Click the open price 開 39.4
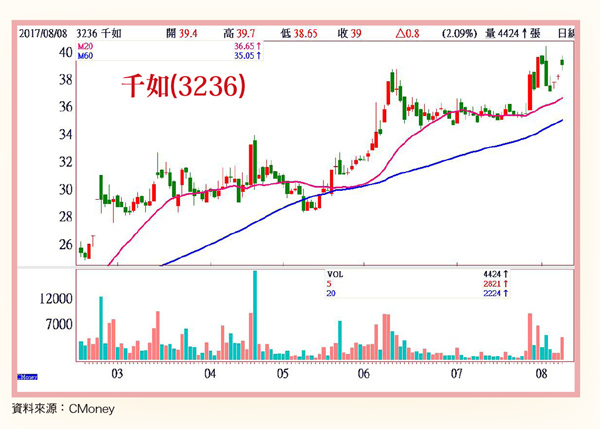Image resolution: width=600 pixels, height=429 pixels. 182,34
